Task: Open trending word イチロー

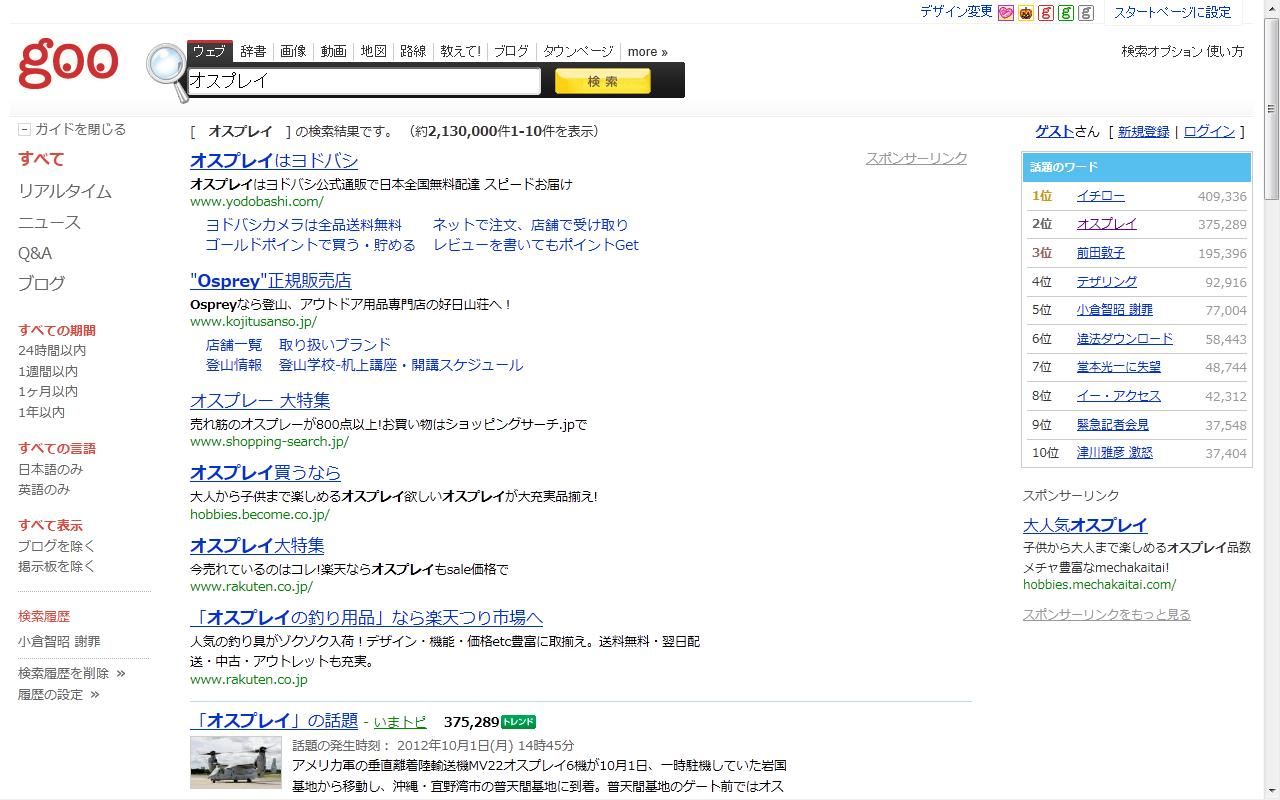Action: click(x=1100, y=196)
